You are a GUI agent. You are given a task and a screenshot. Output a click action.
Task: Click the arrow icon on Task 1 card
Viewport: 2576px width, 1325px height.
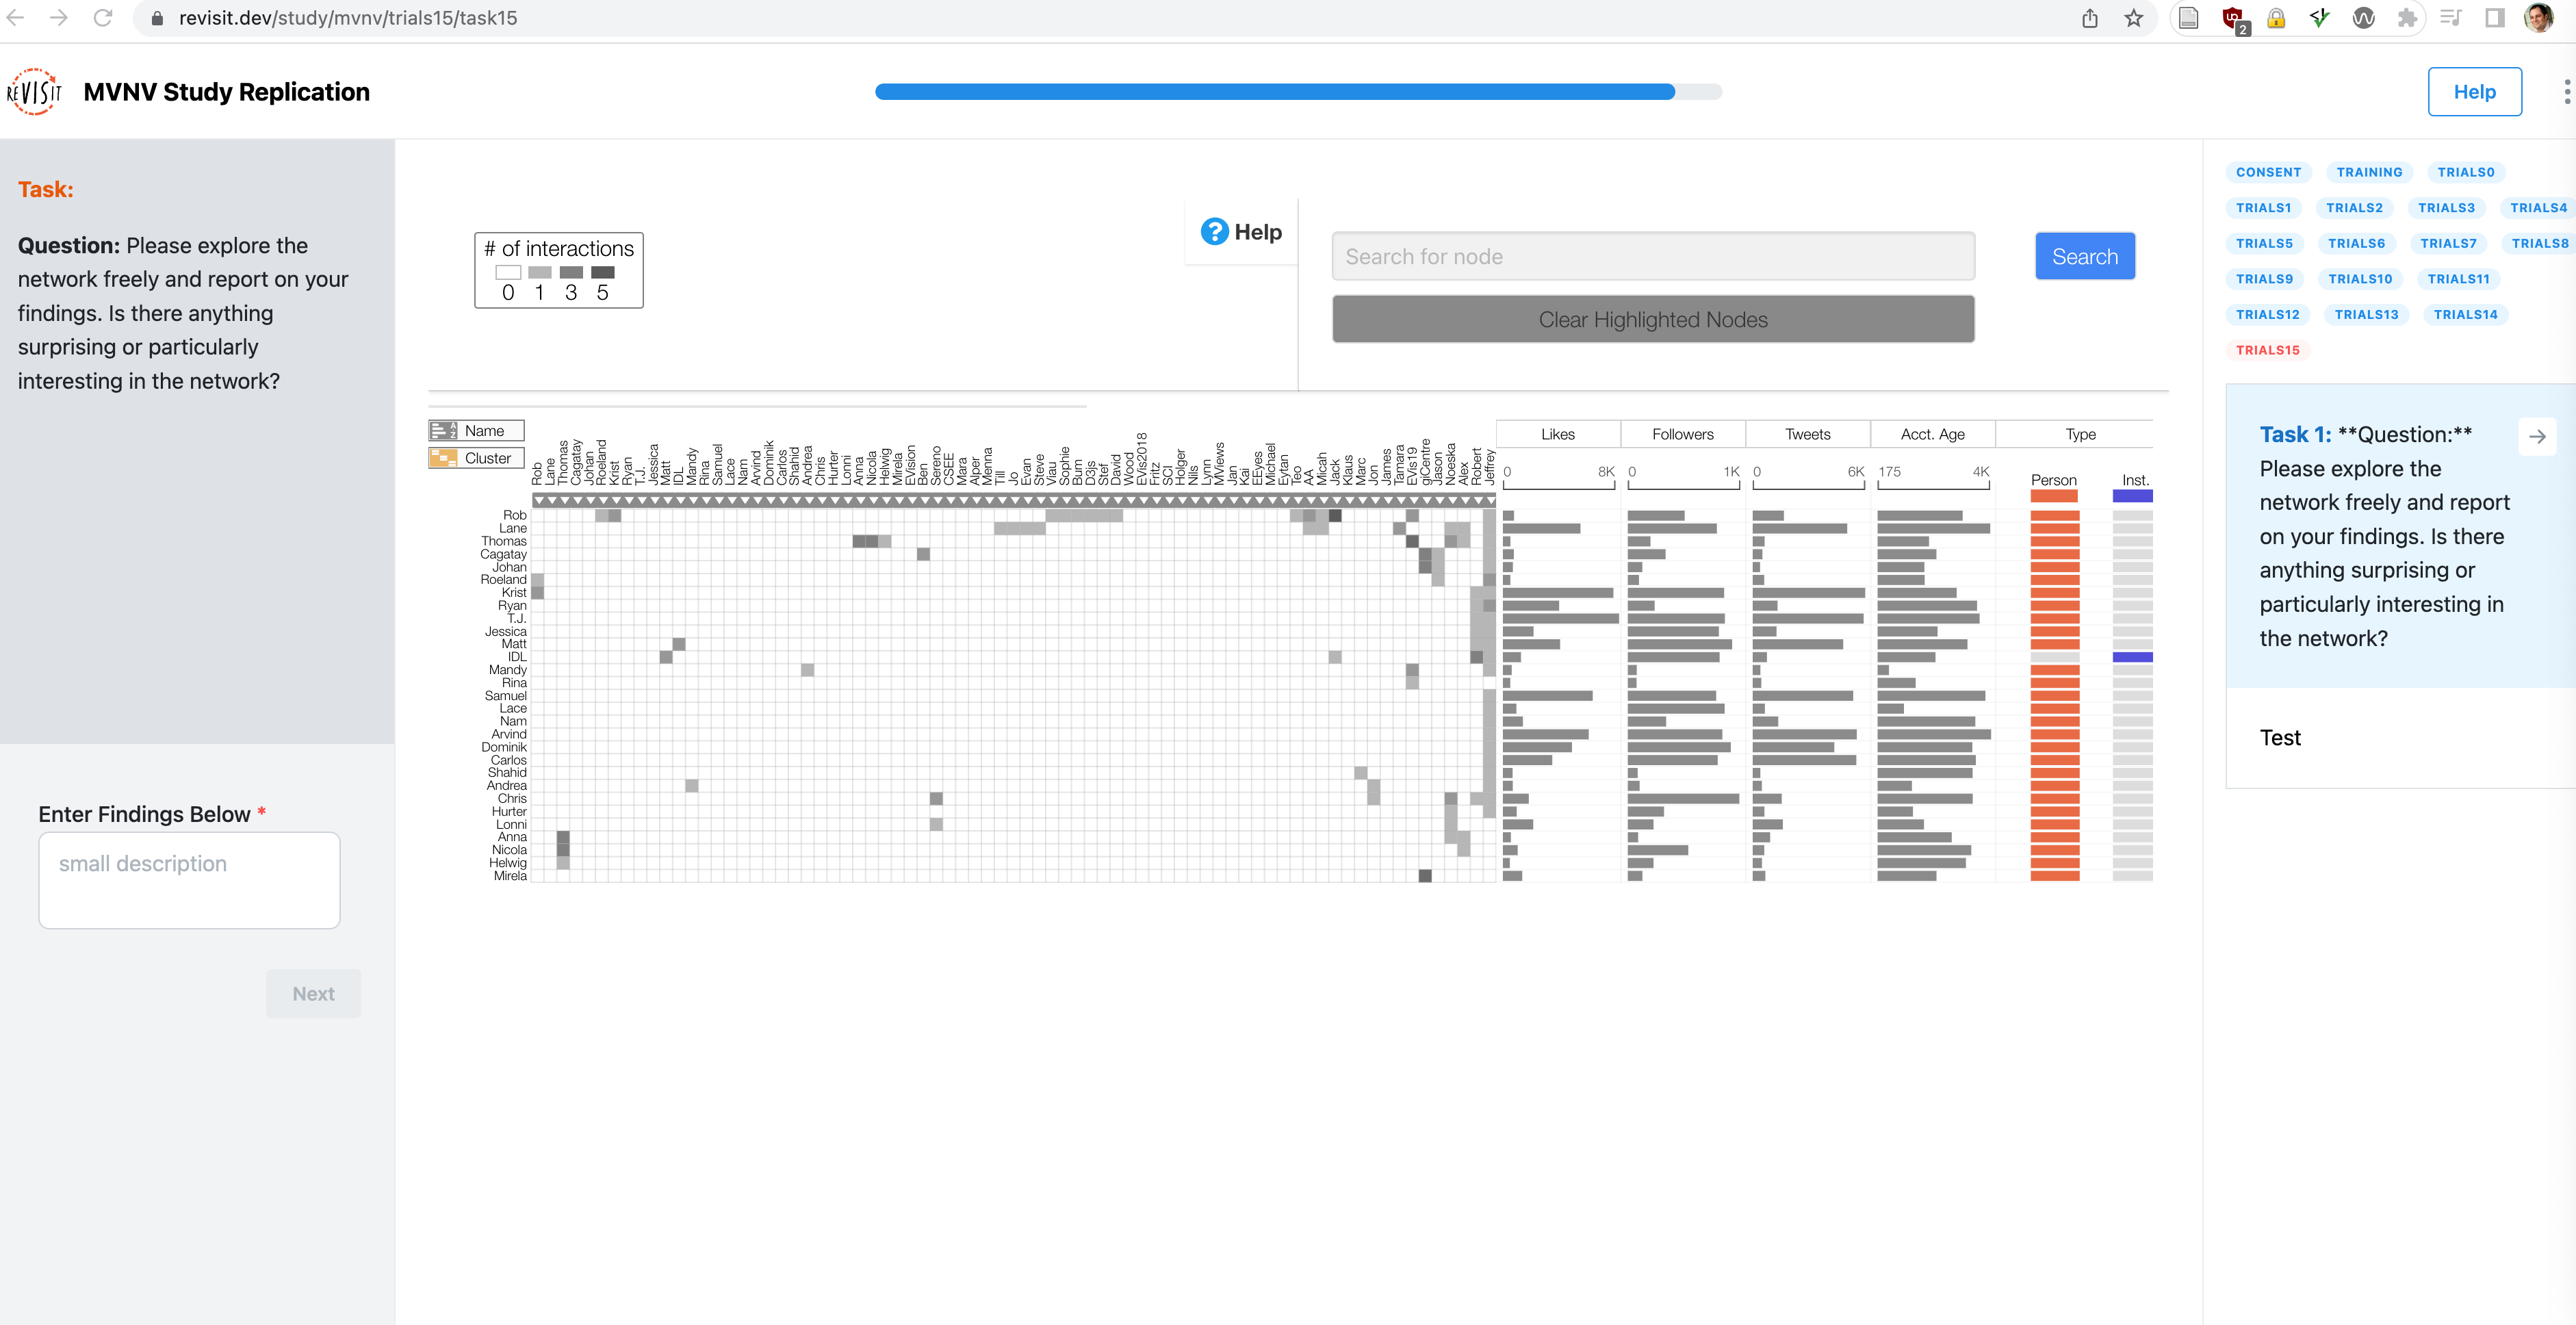(2538, 437)
